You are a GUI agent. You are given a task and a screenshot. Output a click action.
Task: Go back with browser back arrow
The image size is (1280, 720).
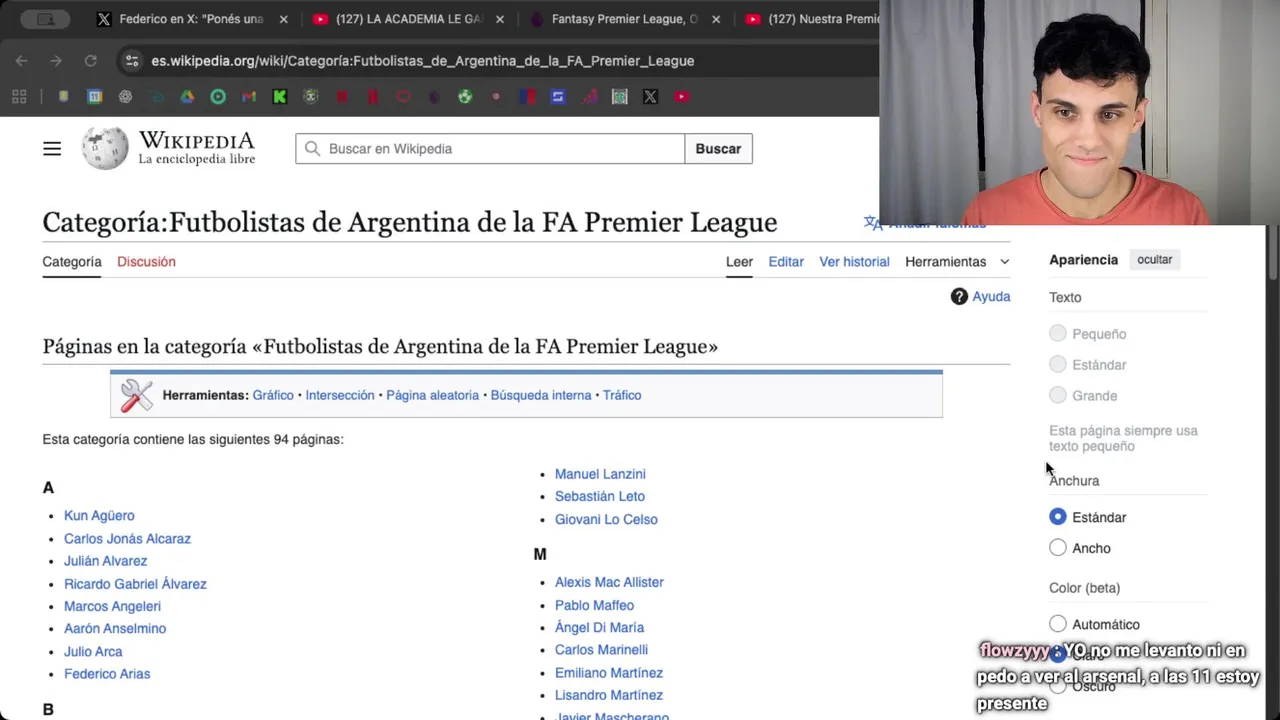click(22, 61)
